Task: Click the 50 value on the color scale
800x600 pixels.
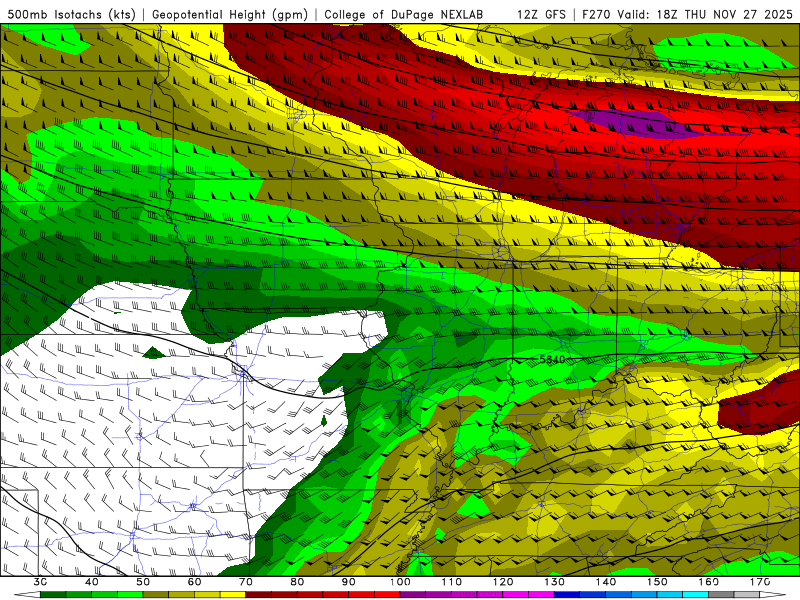Action: [143, 582]
